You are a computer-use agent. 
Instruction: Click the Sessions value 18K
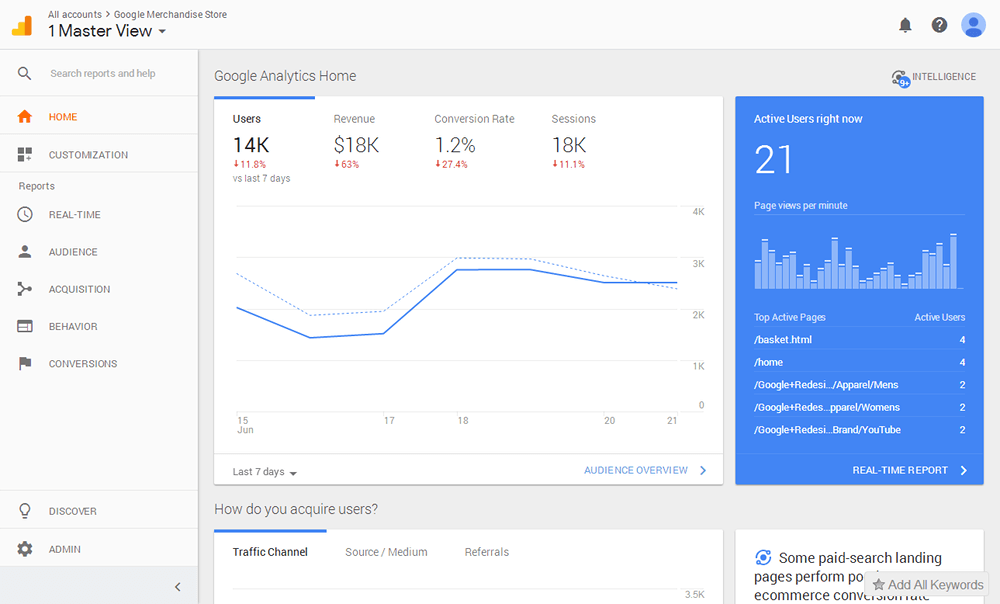tap(569, 145)
